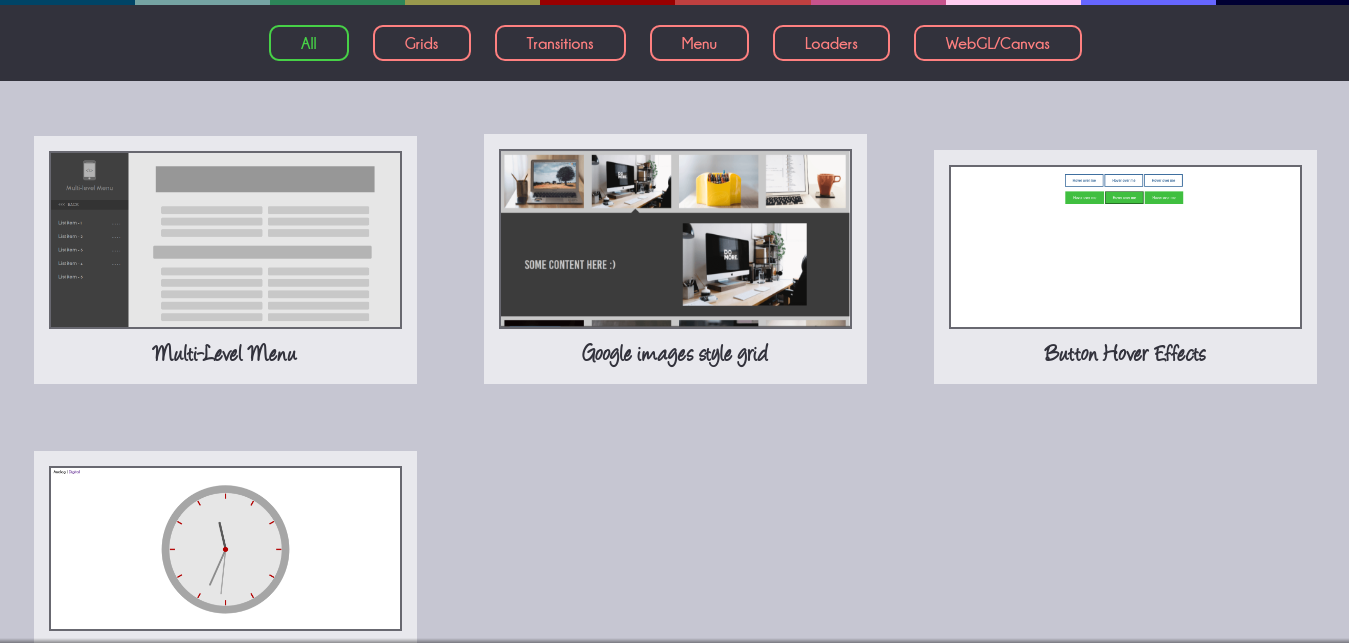This screenshot has height=643, width=1349.
Task: Click the laptop photo in grid preview
Action: tap(543, 181)
